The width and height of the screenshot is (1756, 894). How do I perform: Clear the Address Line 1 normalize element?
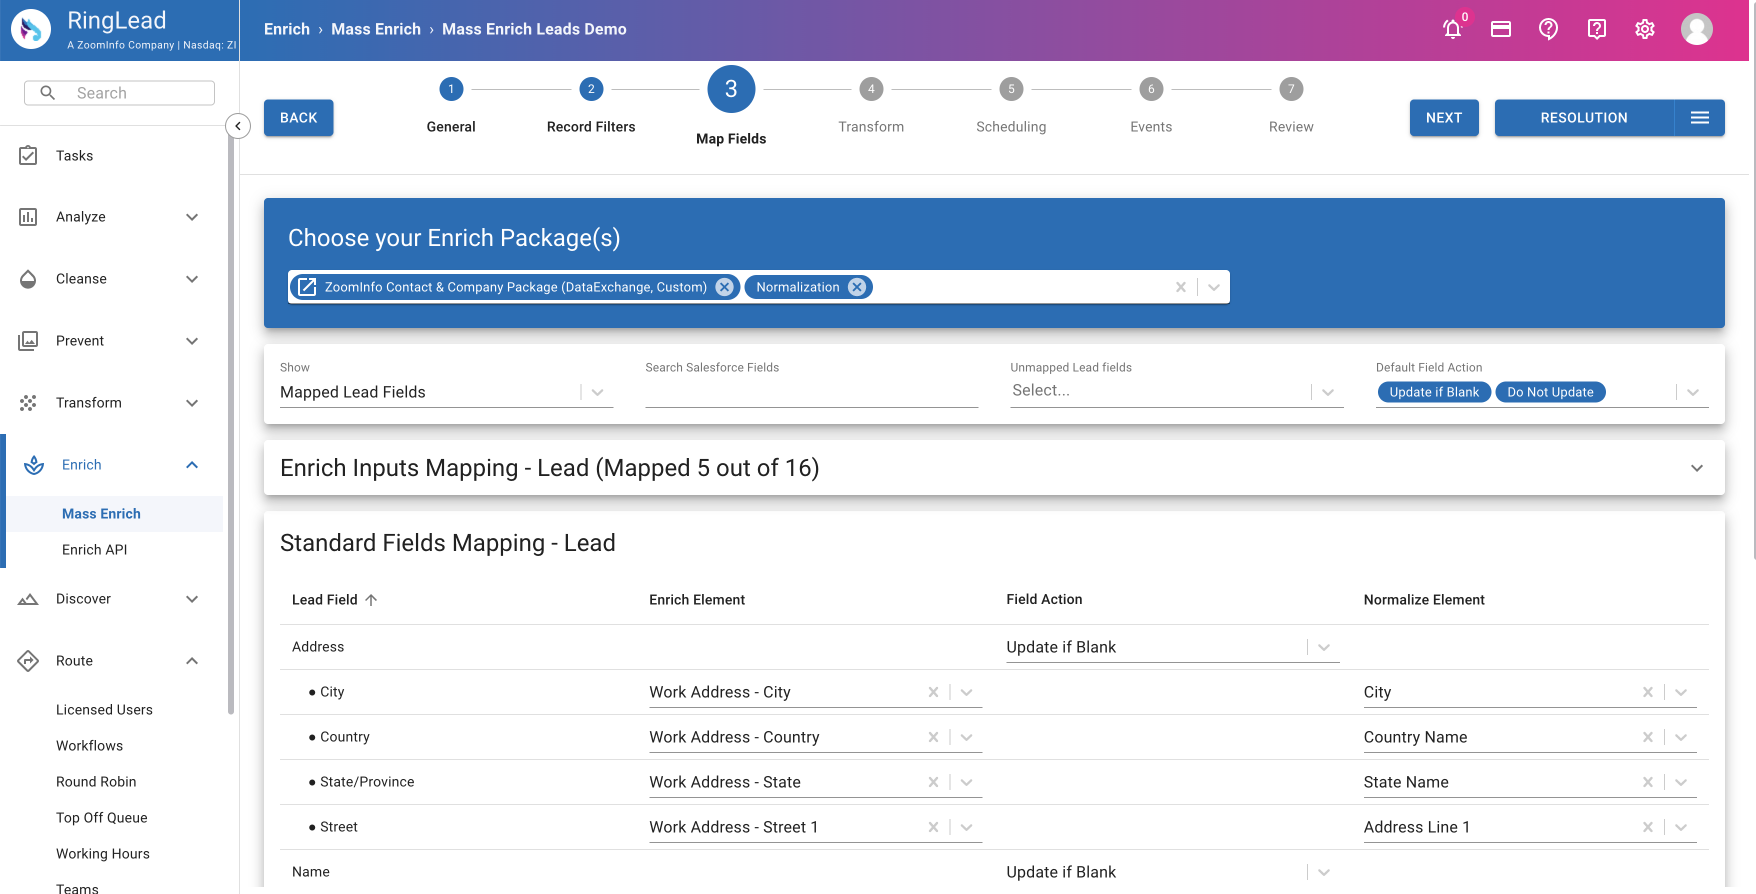pyautogui.click(x=1647, y=827)
